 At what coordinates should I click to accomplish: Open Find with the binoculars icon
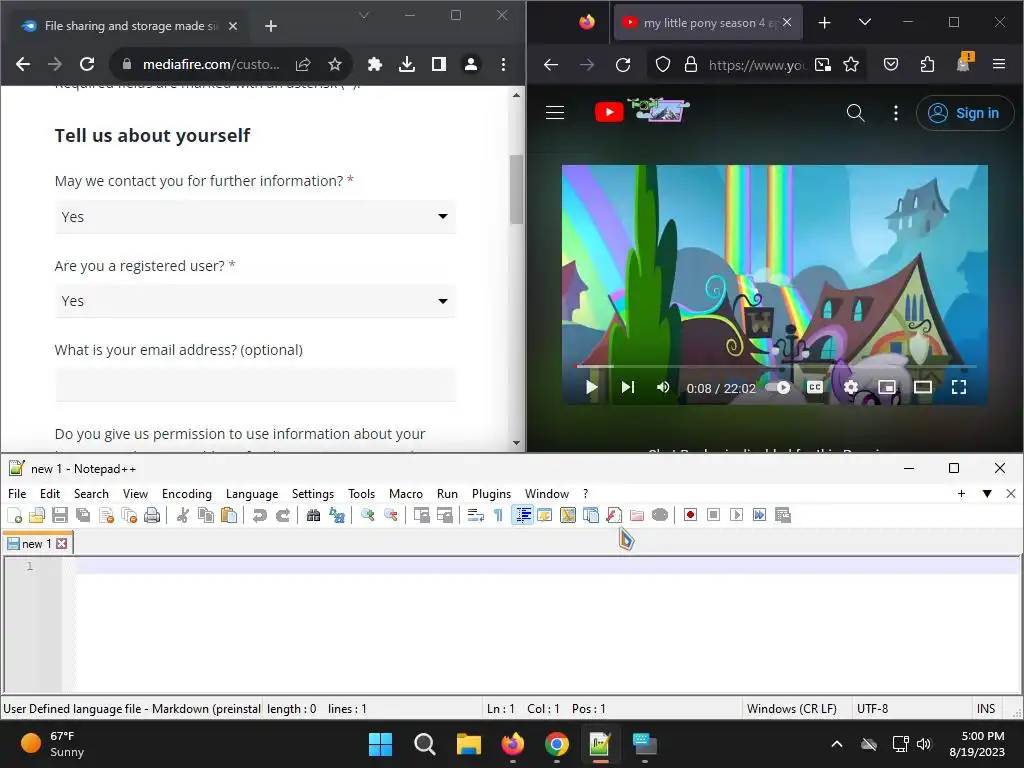[x=313, y=515]
